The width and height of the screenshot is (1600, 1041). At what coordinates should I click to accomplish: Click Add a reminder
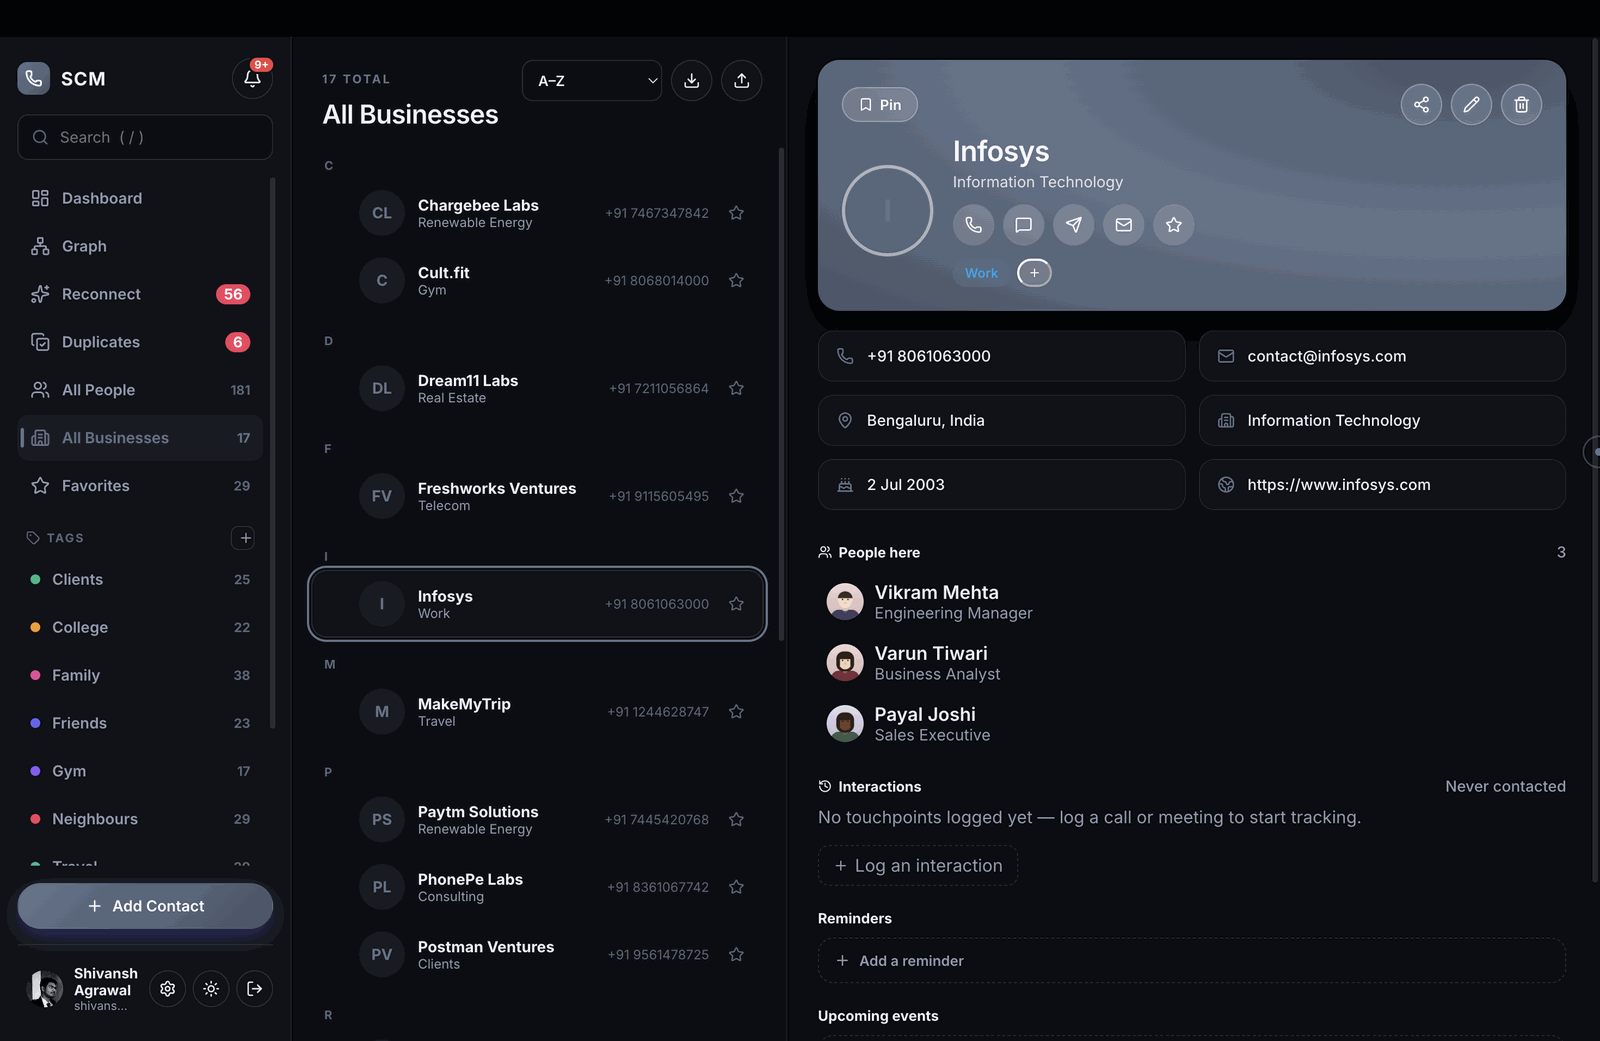[1192, 961]
